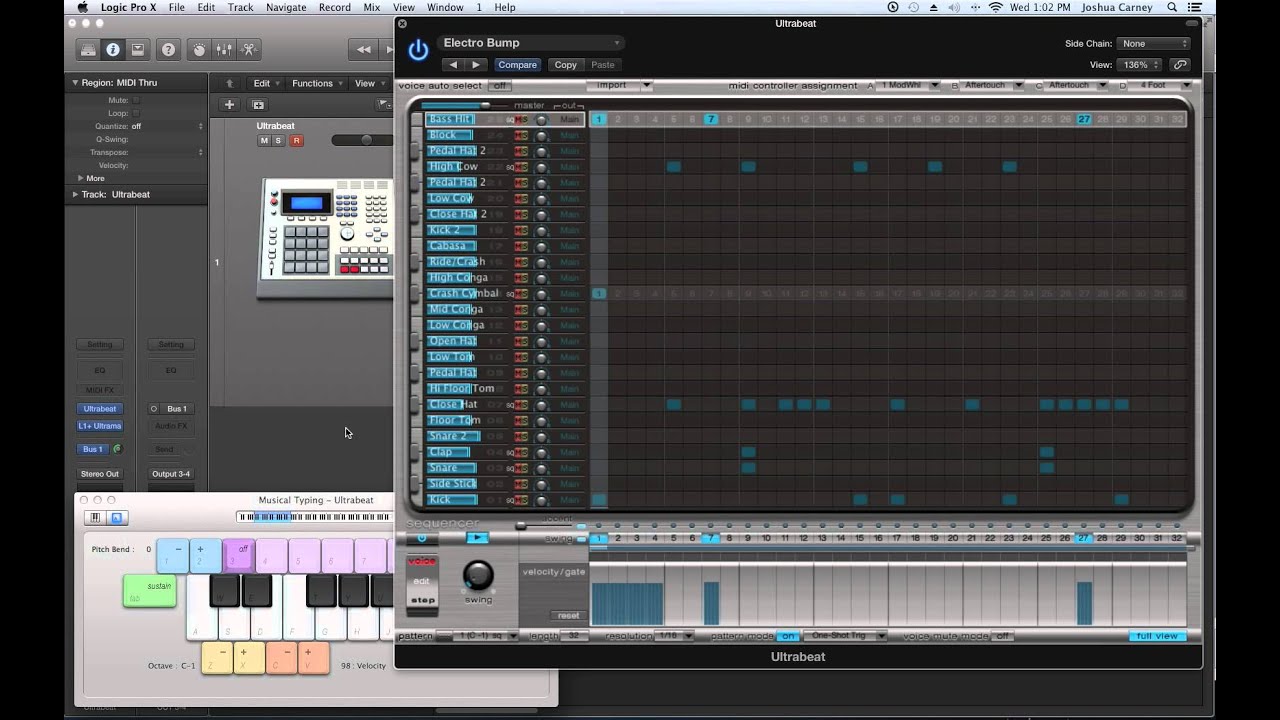
Task: Go to next Ultrabeat preset arrow
Action: tap(475, 65)
